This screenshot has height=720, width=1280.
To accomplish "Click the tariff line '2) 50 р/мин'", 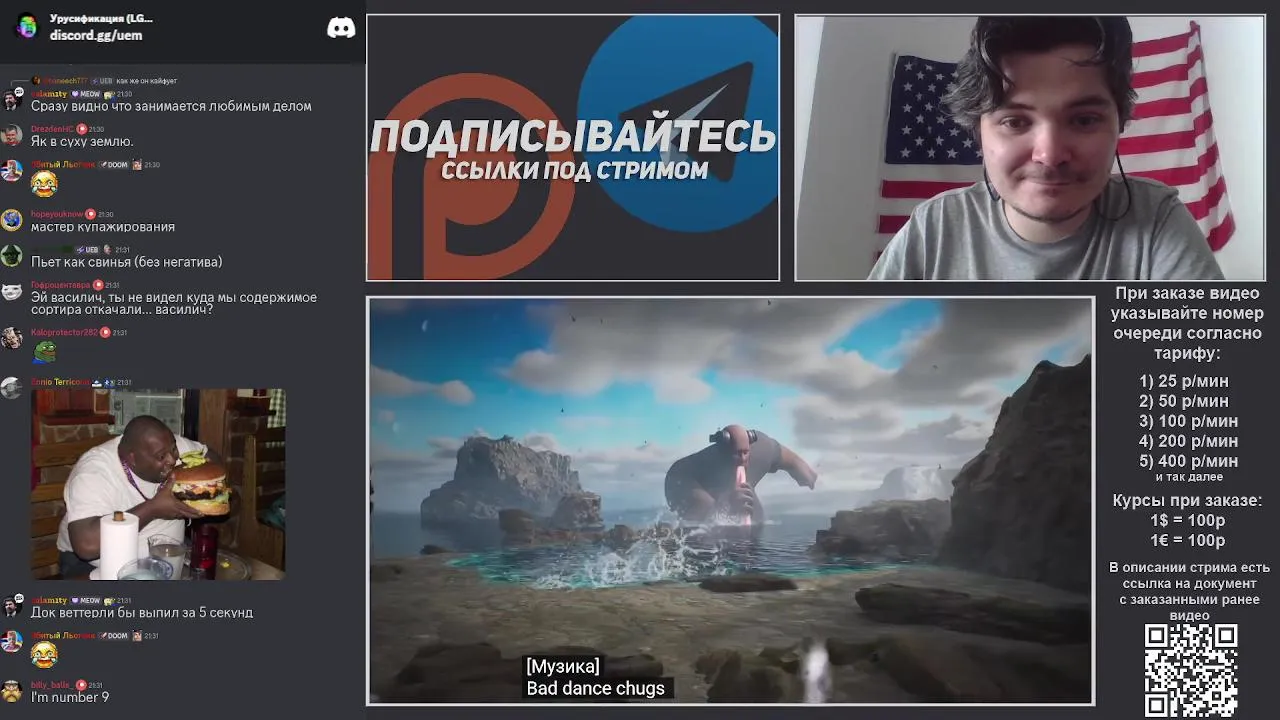I will [x=1184, y=401].
